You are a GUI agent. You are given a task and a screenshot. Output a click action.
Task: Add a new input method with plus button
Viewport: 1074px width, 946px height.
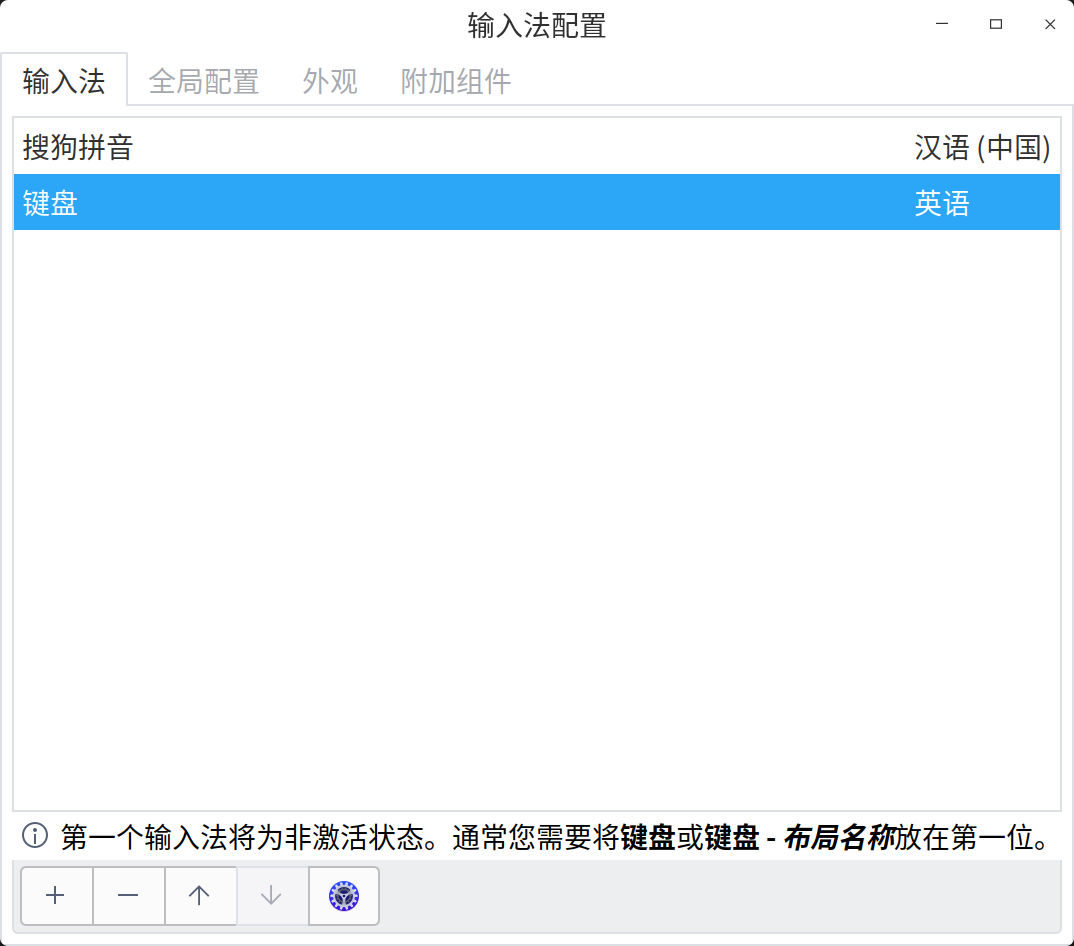point(57,895)
